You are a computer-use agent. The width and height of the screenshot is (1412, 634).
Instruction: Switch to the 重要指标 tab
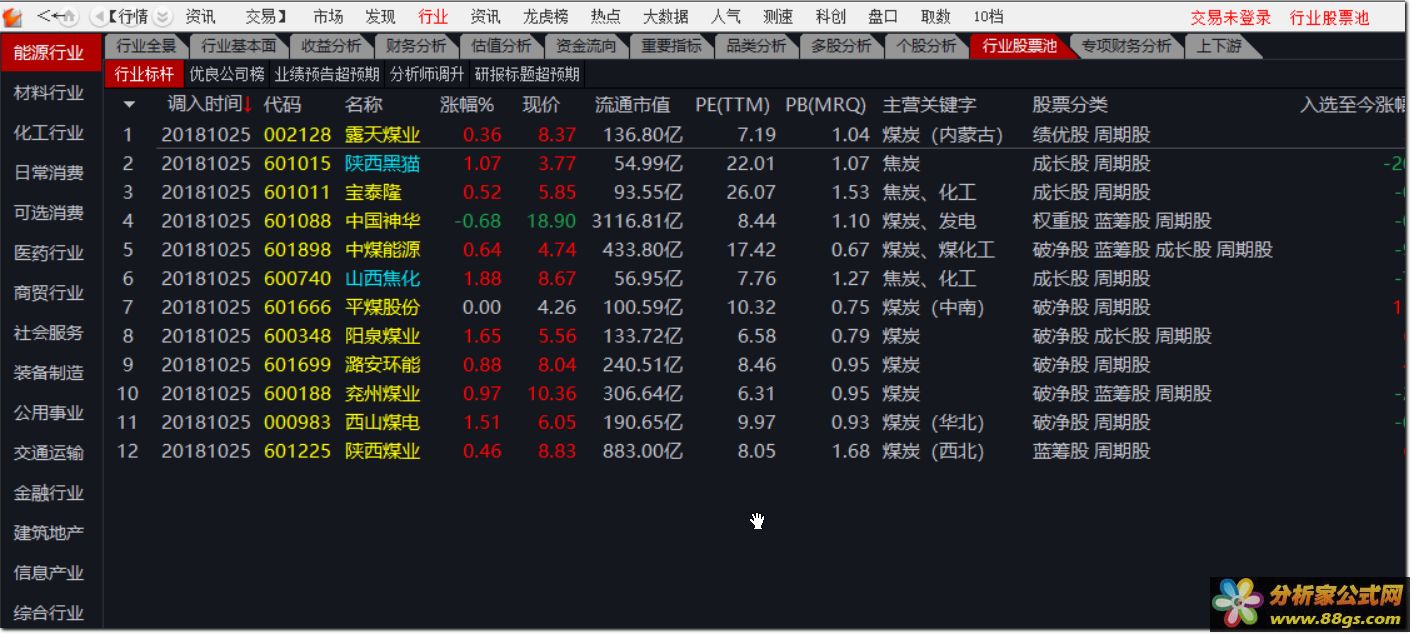coord(672,46)
